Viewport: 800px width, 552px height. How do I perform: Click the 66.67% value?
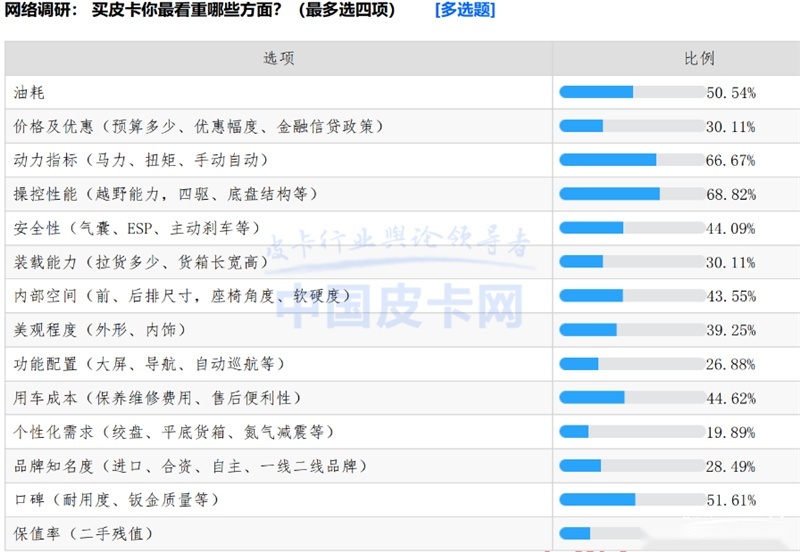[x=731, y=161]
